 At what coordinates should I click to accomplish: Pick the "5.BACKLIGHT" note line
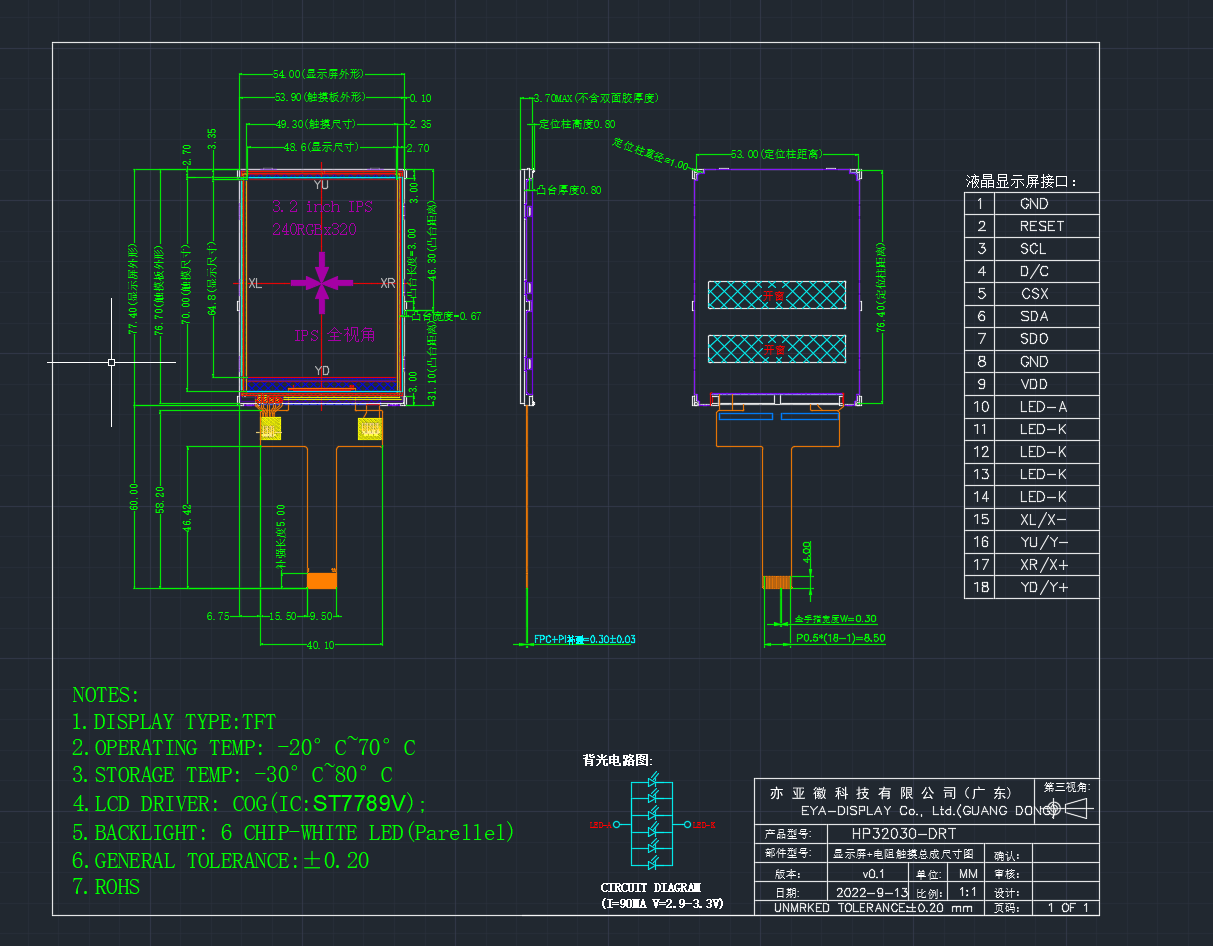293,832
